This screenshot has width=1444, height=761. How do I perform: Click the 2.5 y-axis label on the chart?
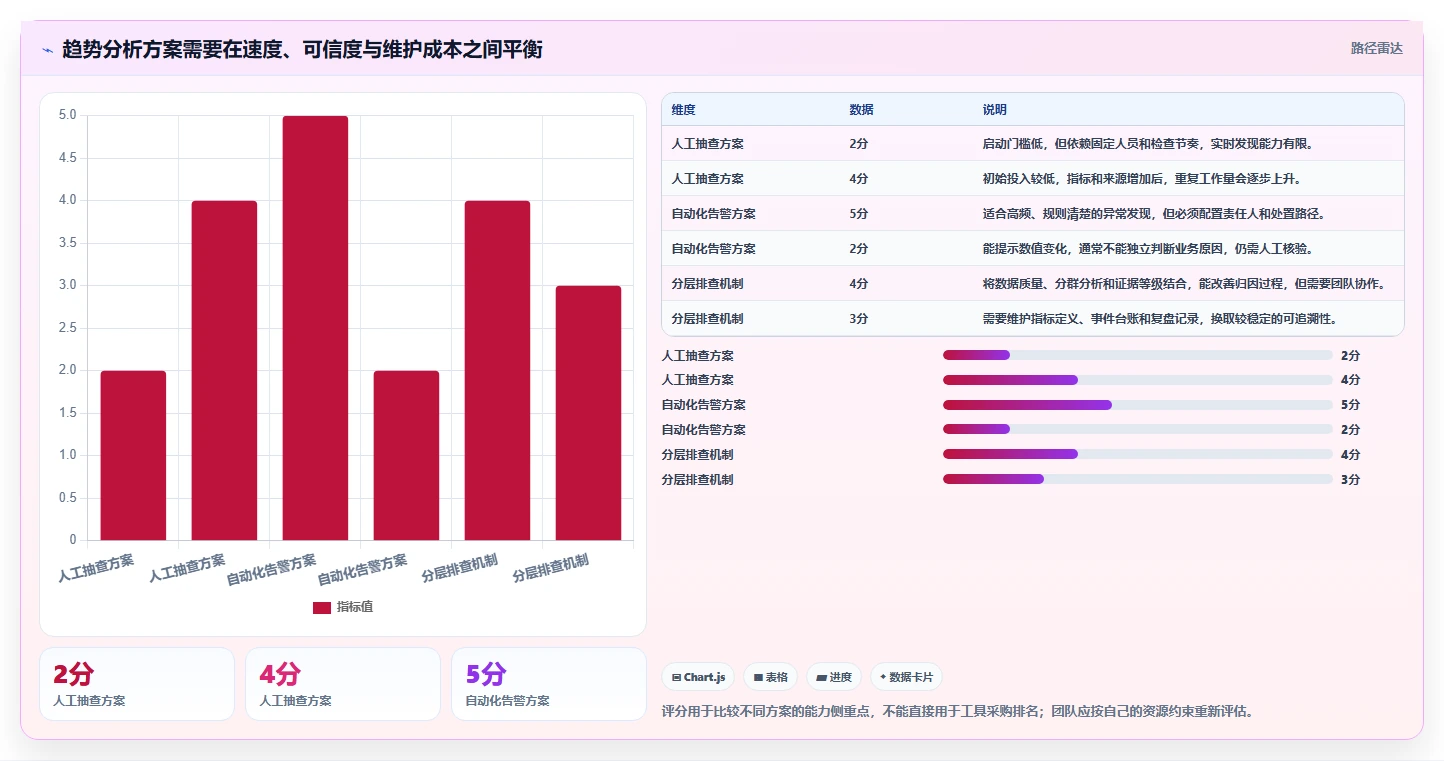click(x=67, y=328)
